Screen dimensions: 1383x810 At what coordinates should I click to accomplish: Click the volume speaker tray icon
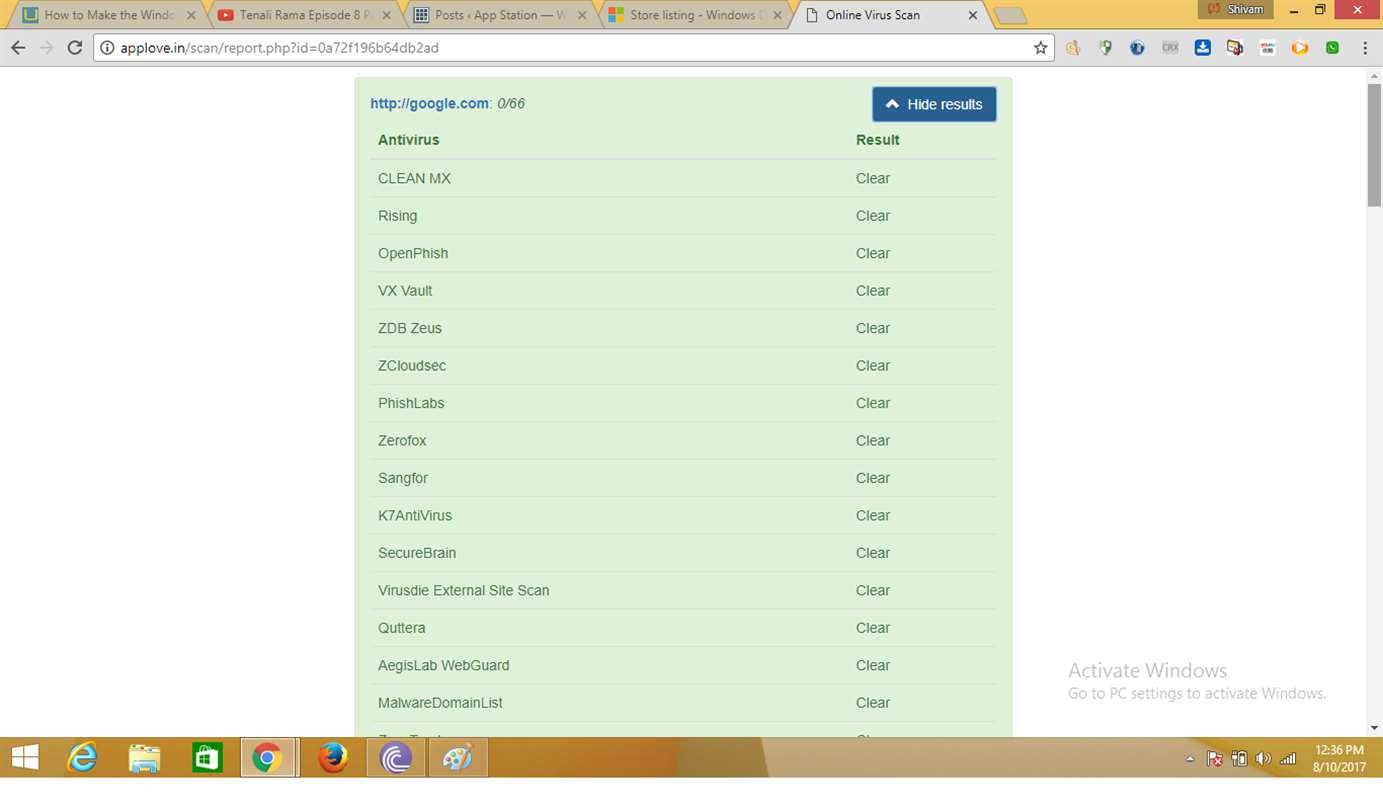pyautogui.click(x=1263, y=759)
